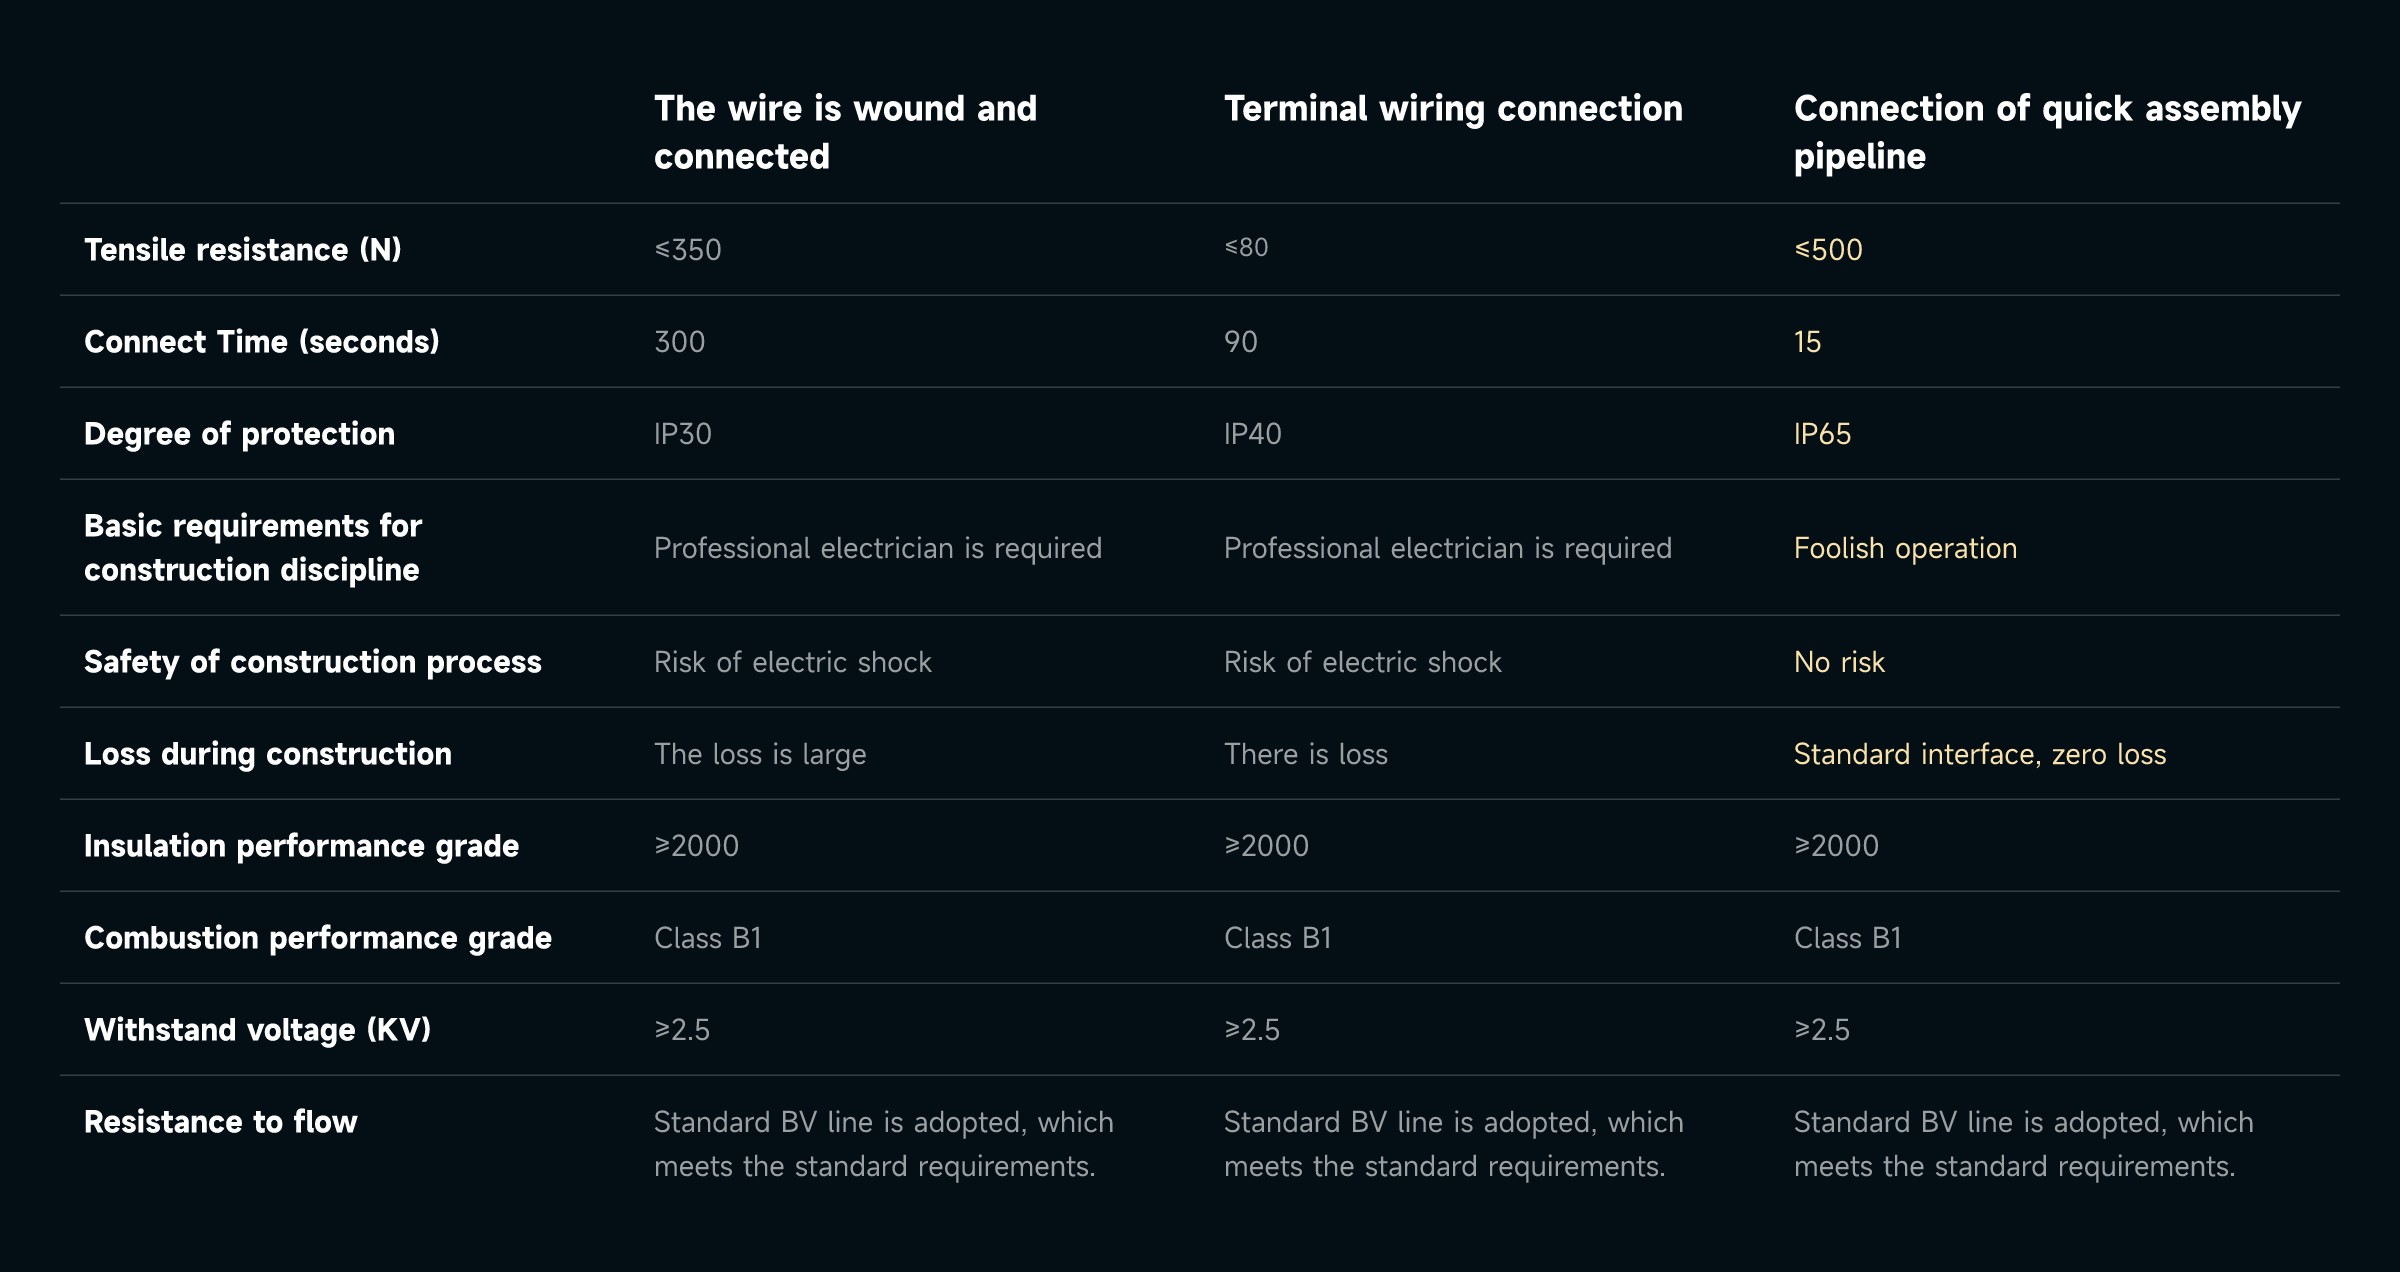Click 'Connection of quick assembly pipeline' header
The width and height of the screenshot is (2400, 1272).
click(x=2047, y=132)
